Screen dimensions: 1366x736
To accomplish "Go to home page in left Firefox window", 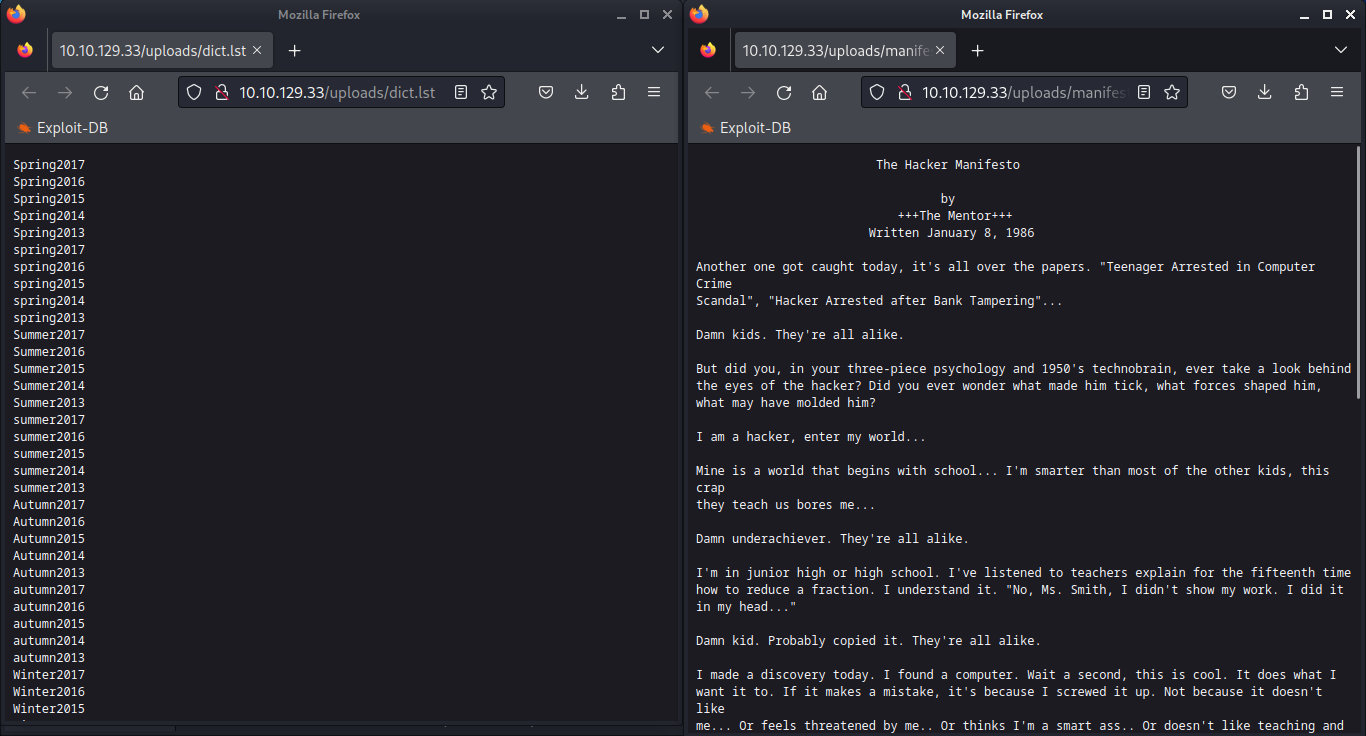I will coord(137,93).
